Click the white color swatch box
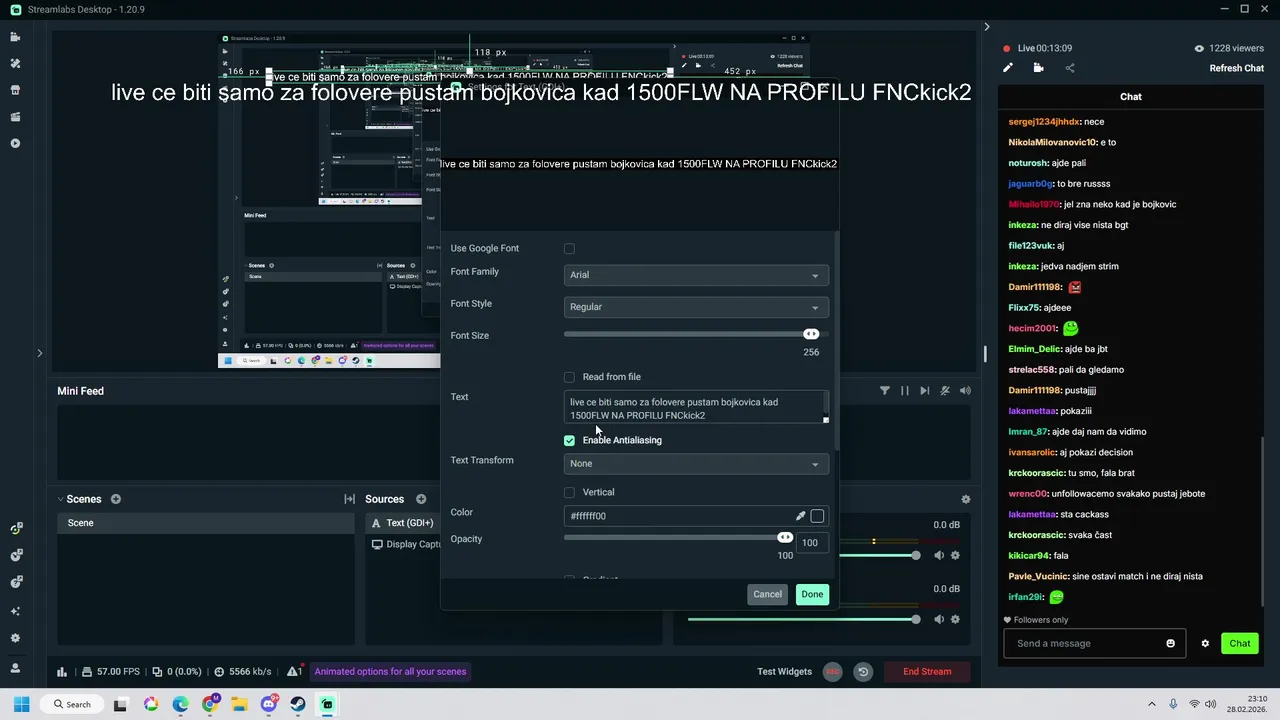 tap(817, 516)
